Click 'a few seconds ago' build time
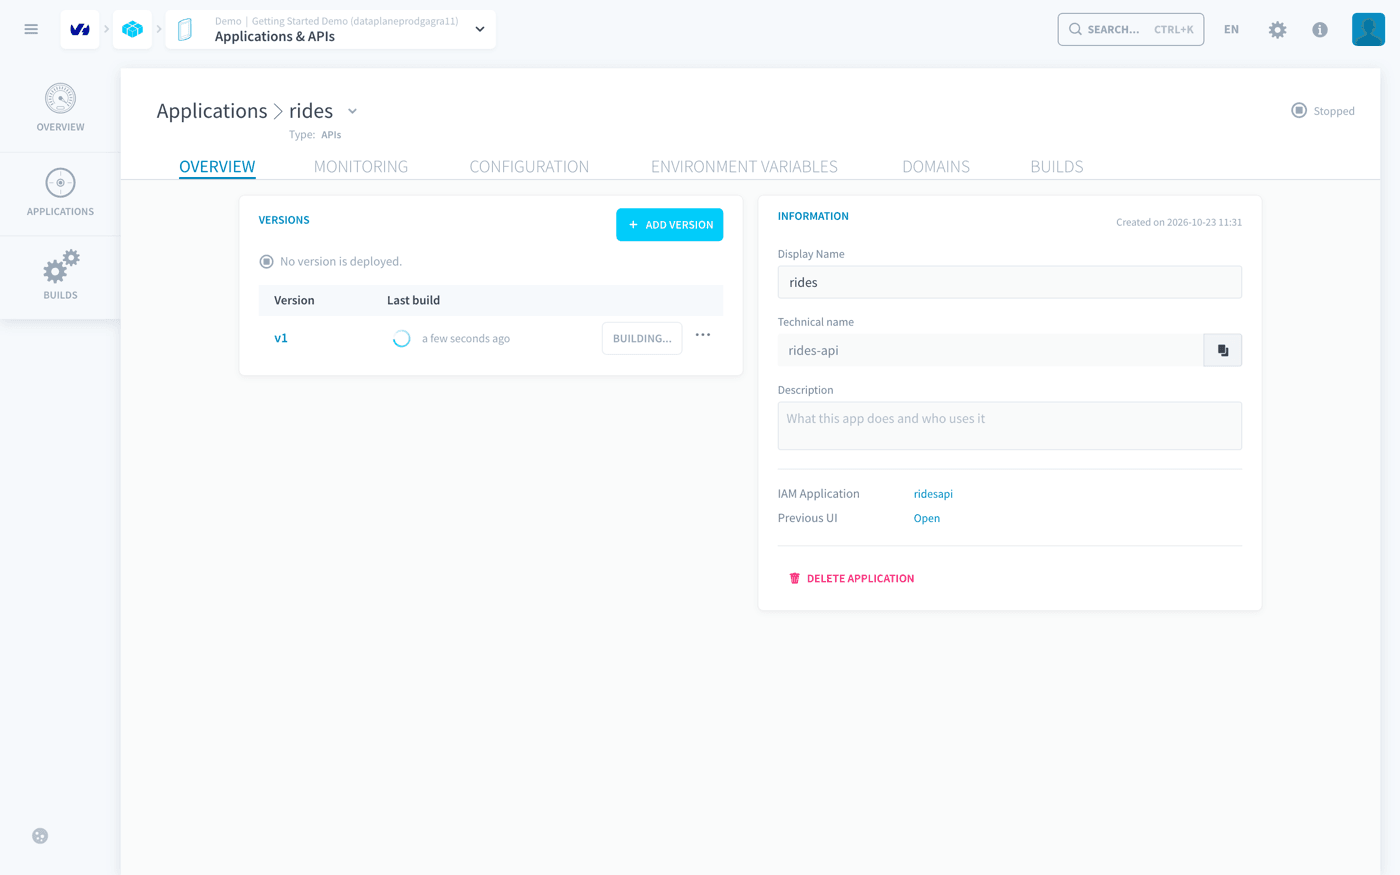Image resolution: width=1400 pixels, height=875 pixels. click(466, 339)
